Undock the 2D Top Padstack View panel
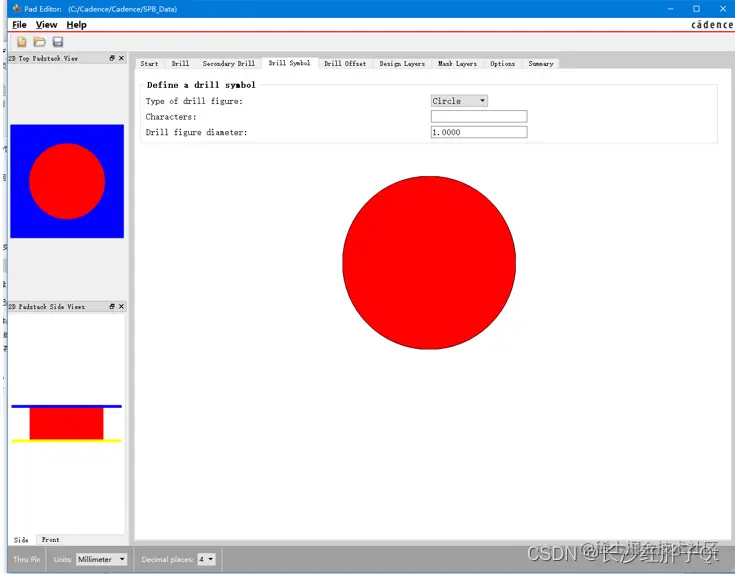The image size is (735, 574). (x=112, y=58)
